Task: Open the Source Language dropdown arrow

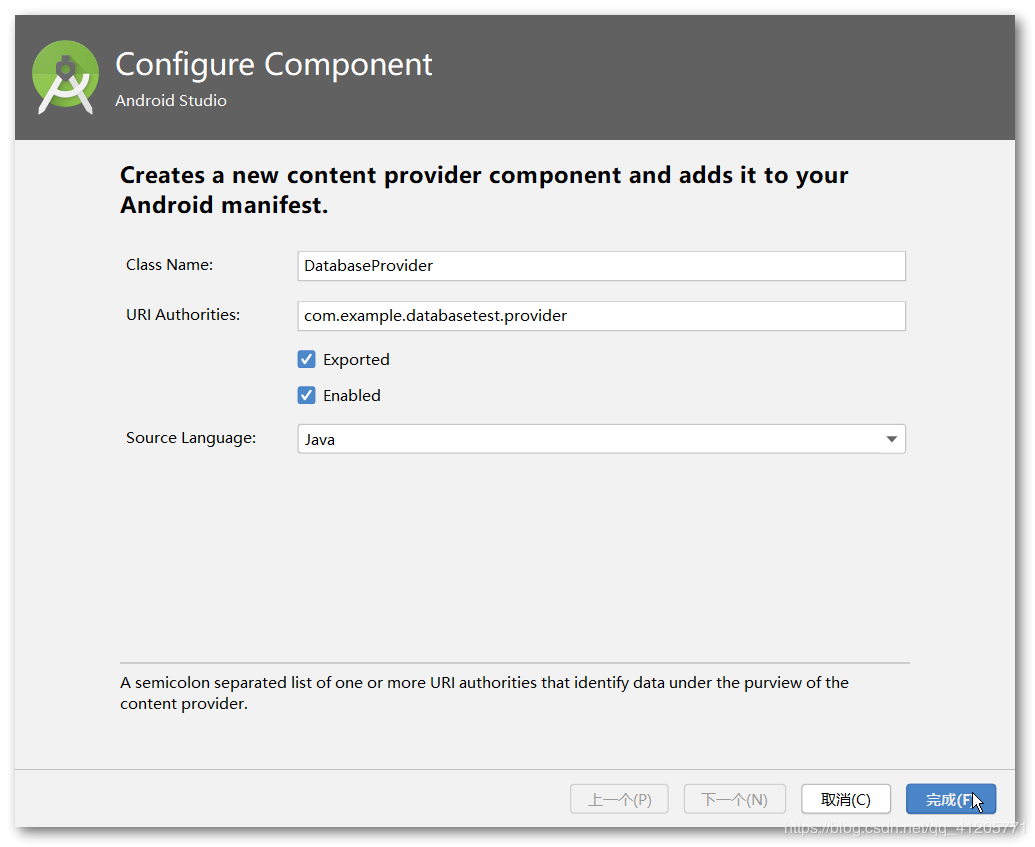Action: click(x=891, y=439)
